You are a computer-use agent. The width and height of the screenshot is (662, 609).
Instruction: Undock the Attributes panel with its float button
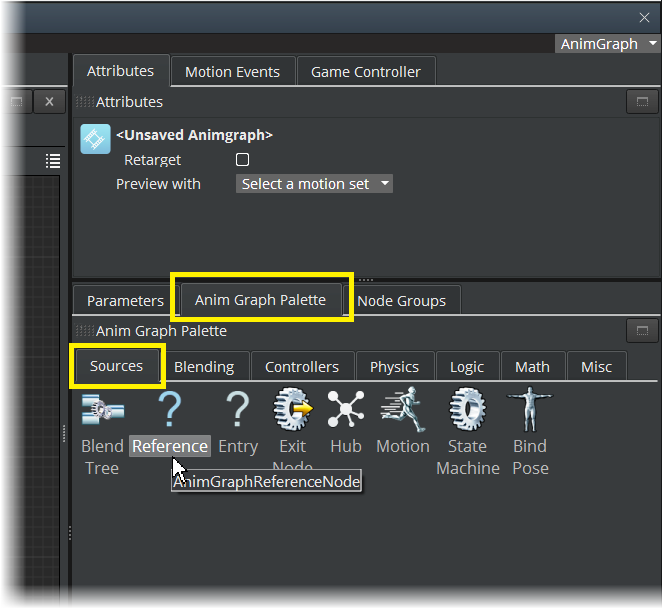click(640, 102)
